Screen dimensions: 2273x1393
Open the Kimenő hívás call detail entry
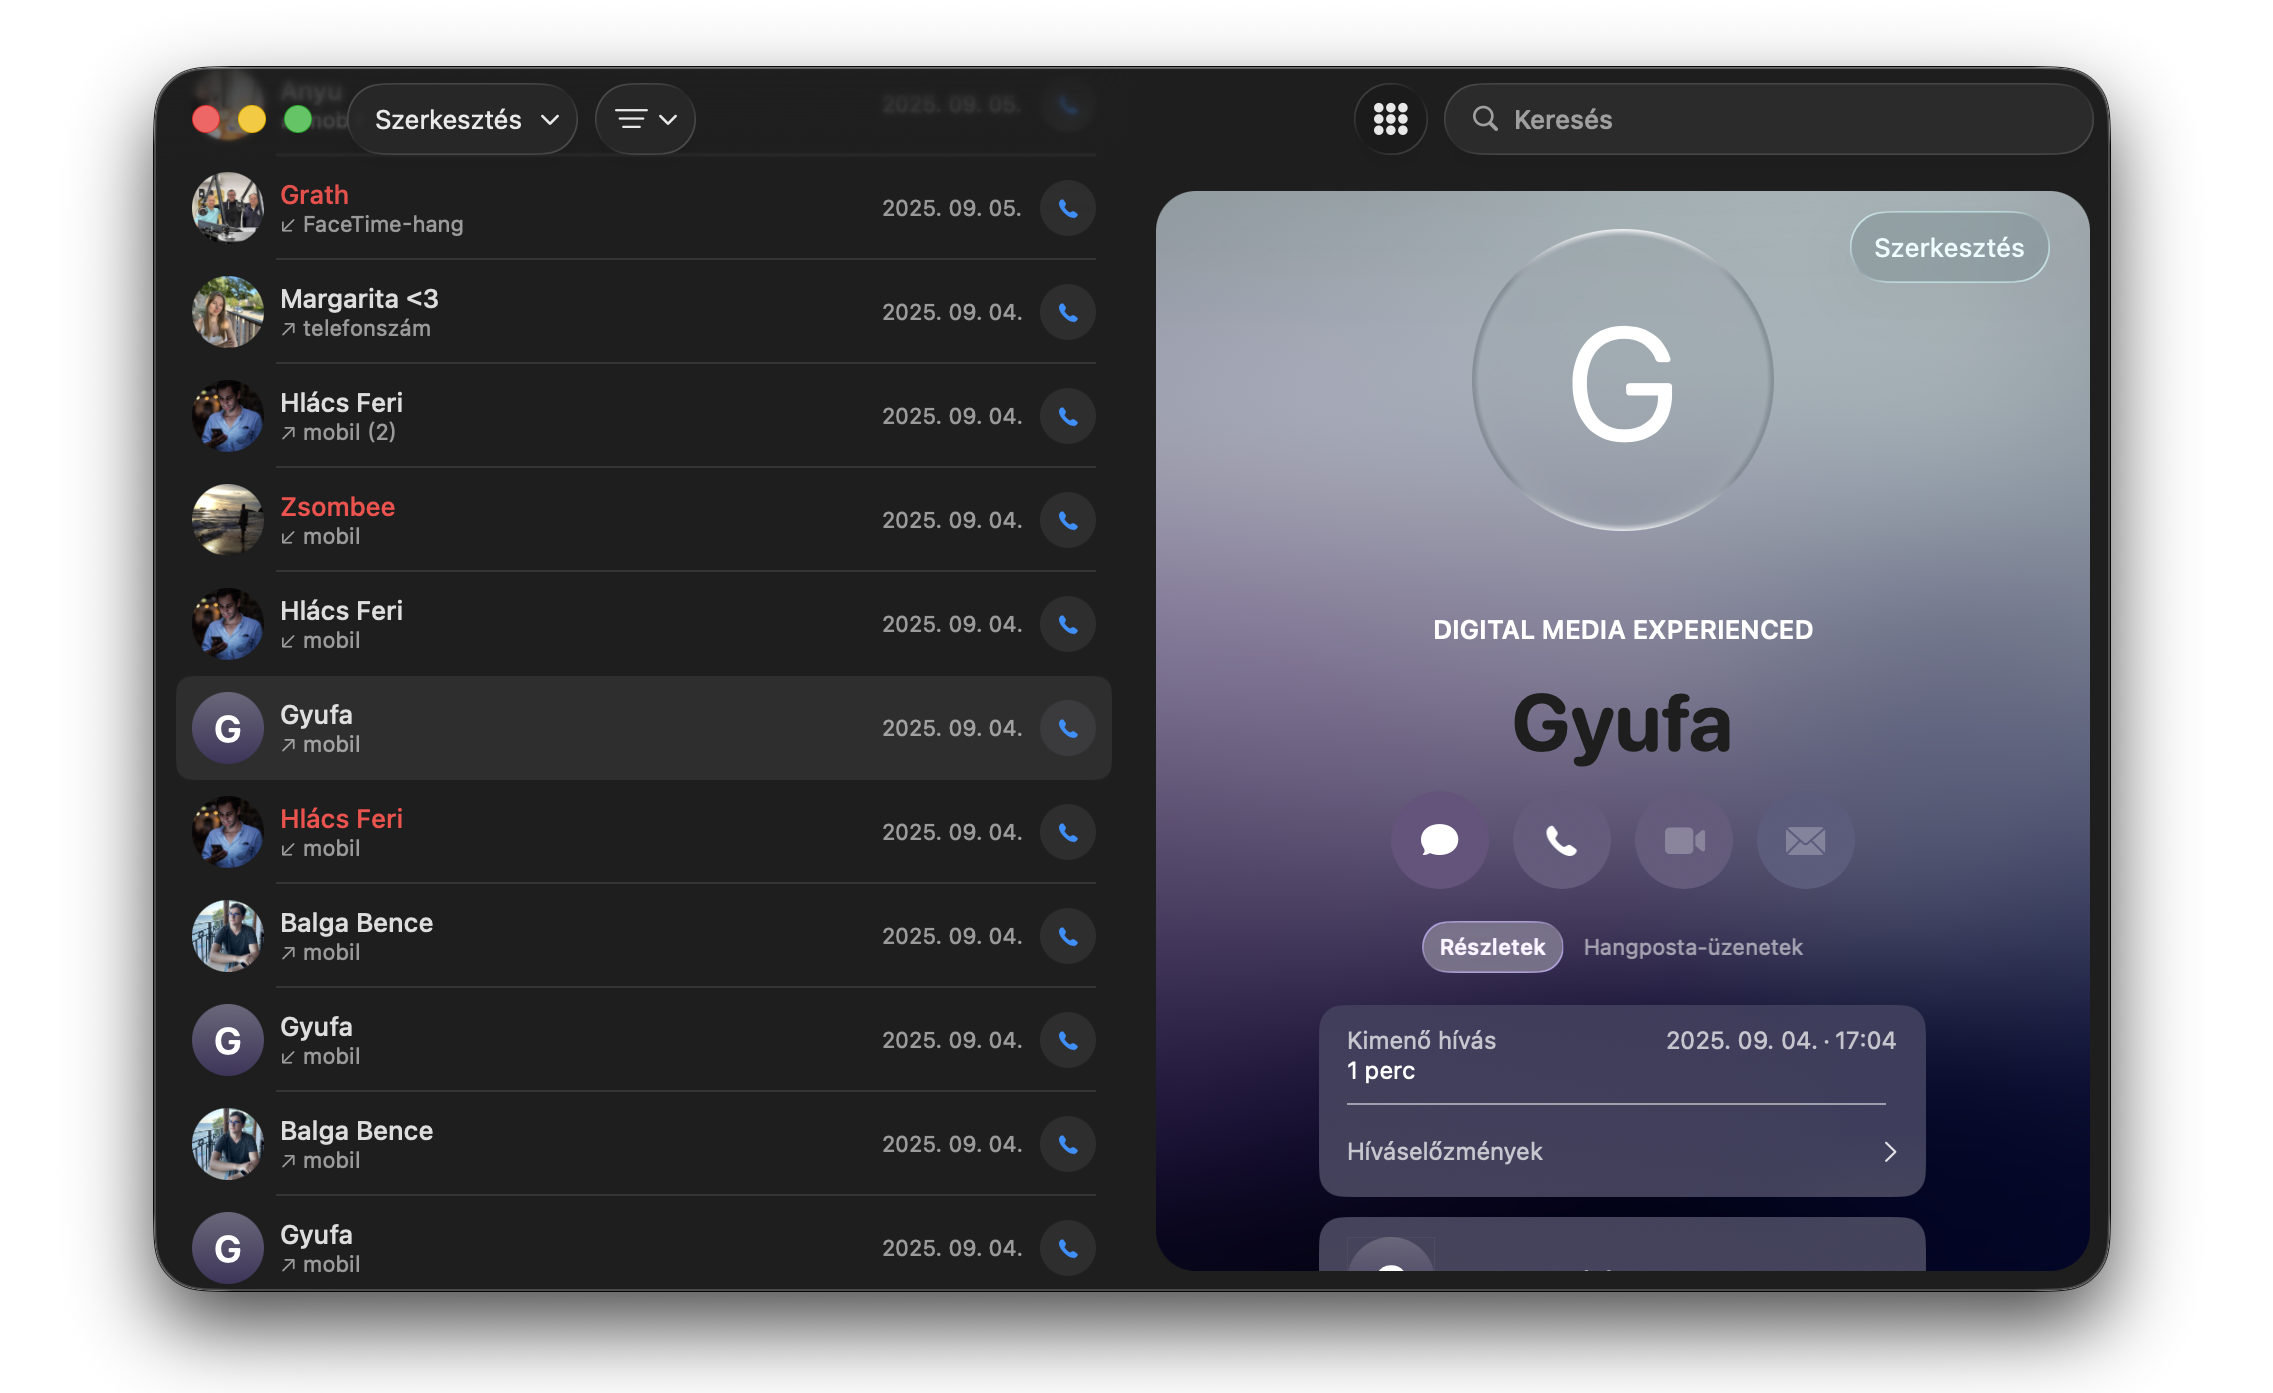pyautogui.click(x=1620, y=1055)
